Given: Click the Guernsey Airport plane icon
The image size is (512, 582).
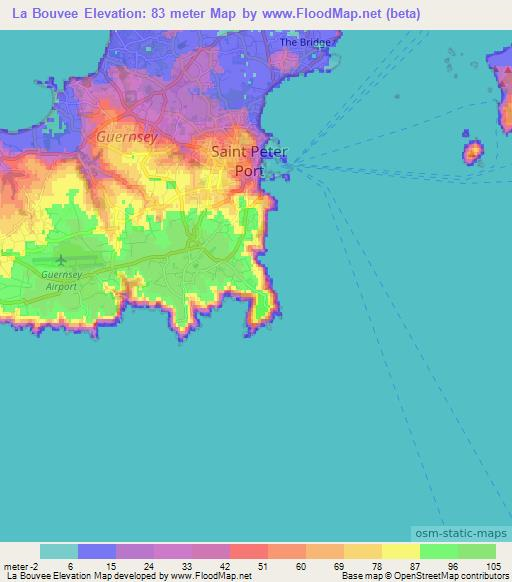Looking at the screenshot, I should [x=61, y=260].
